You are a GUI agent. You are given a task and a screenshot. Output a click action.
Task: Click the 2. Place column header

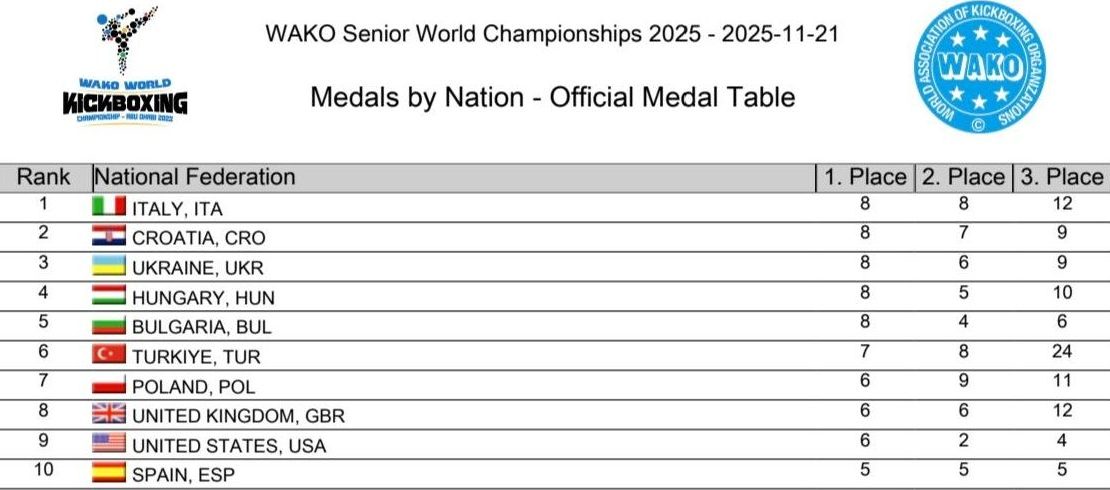click(x=962, y=177)
